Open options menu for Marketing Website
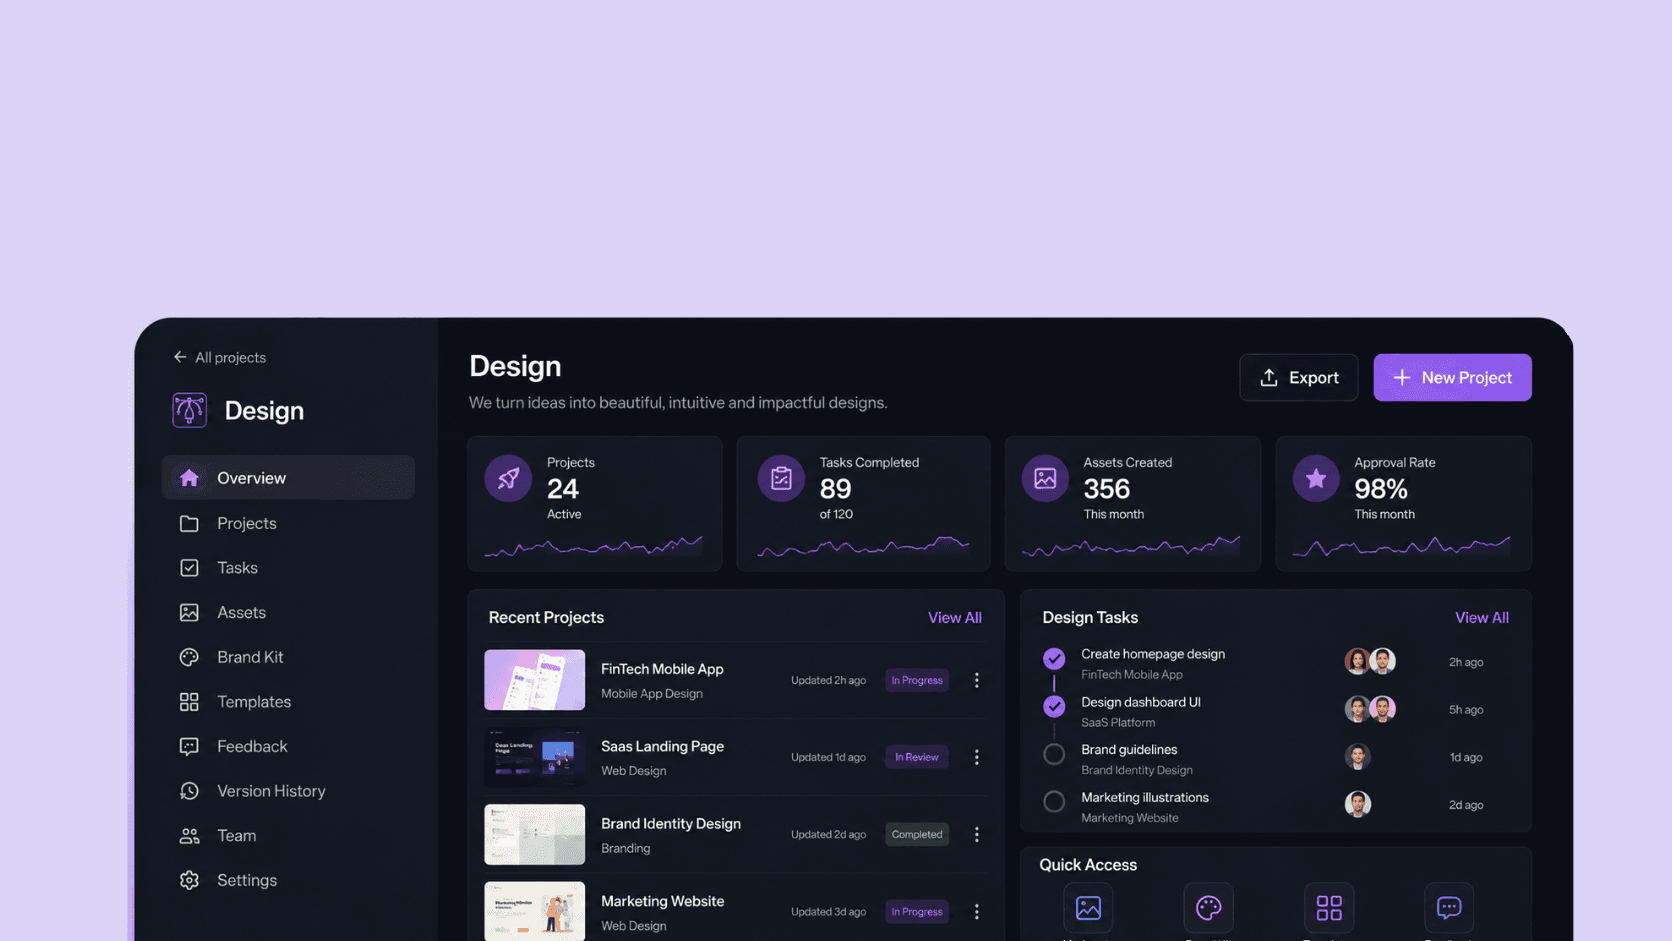 coord(977,911)
